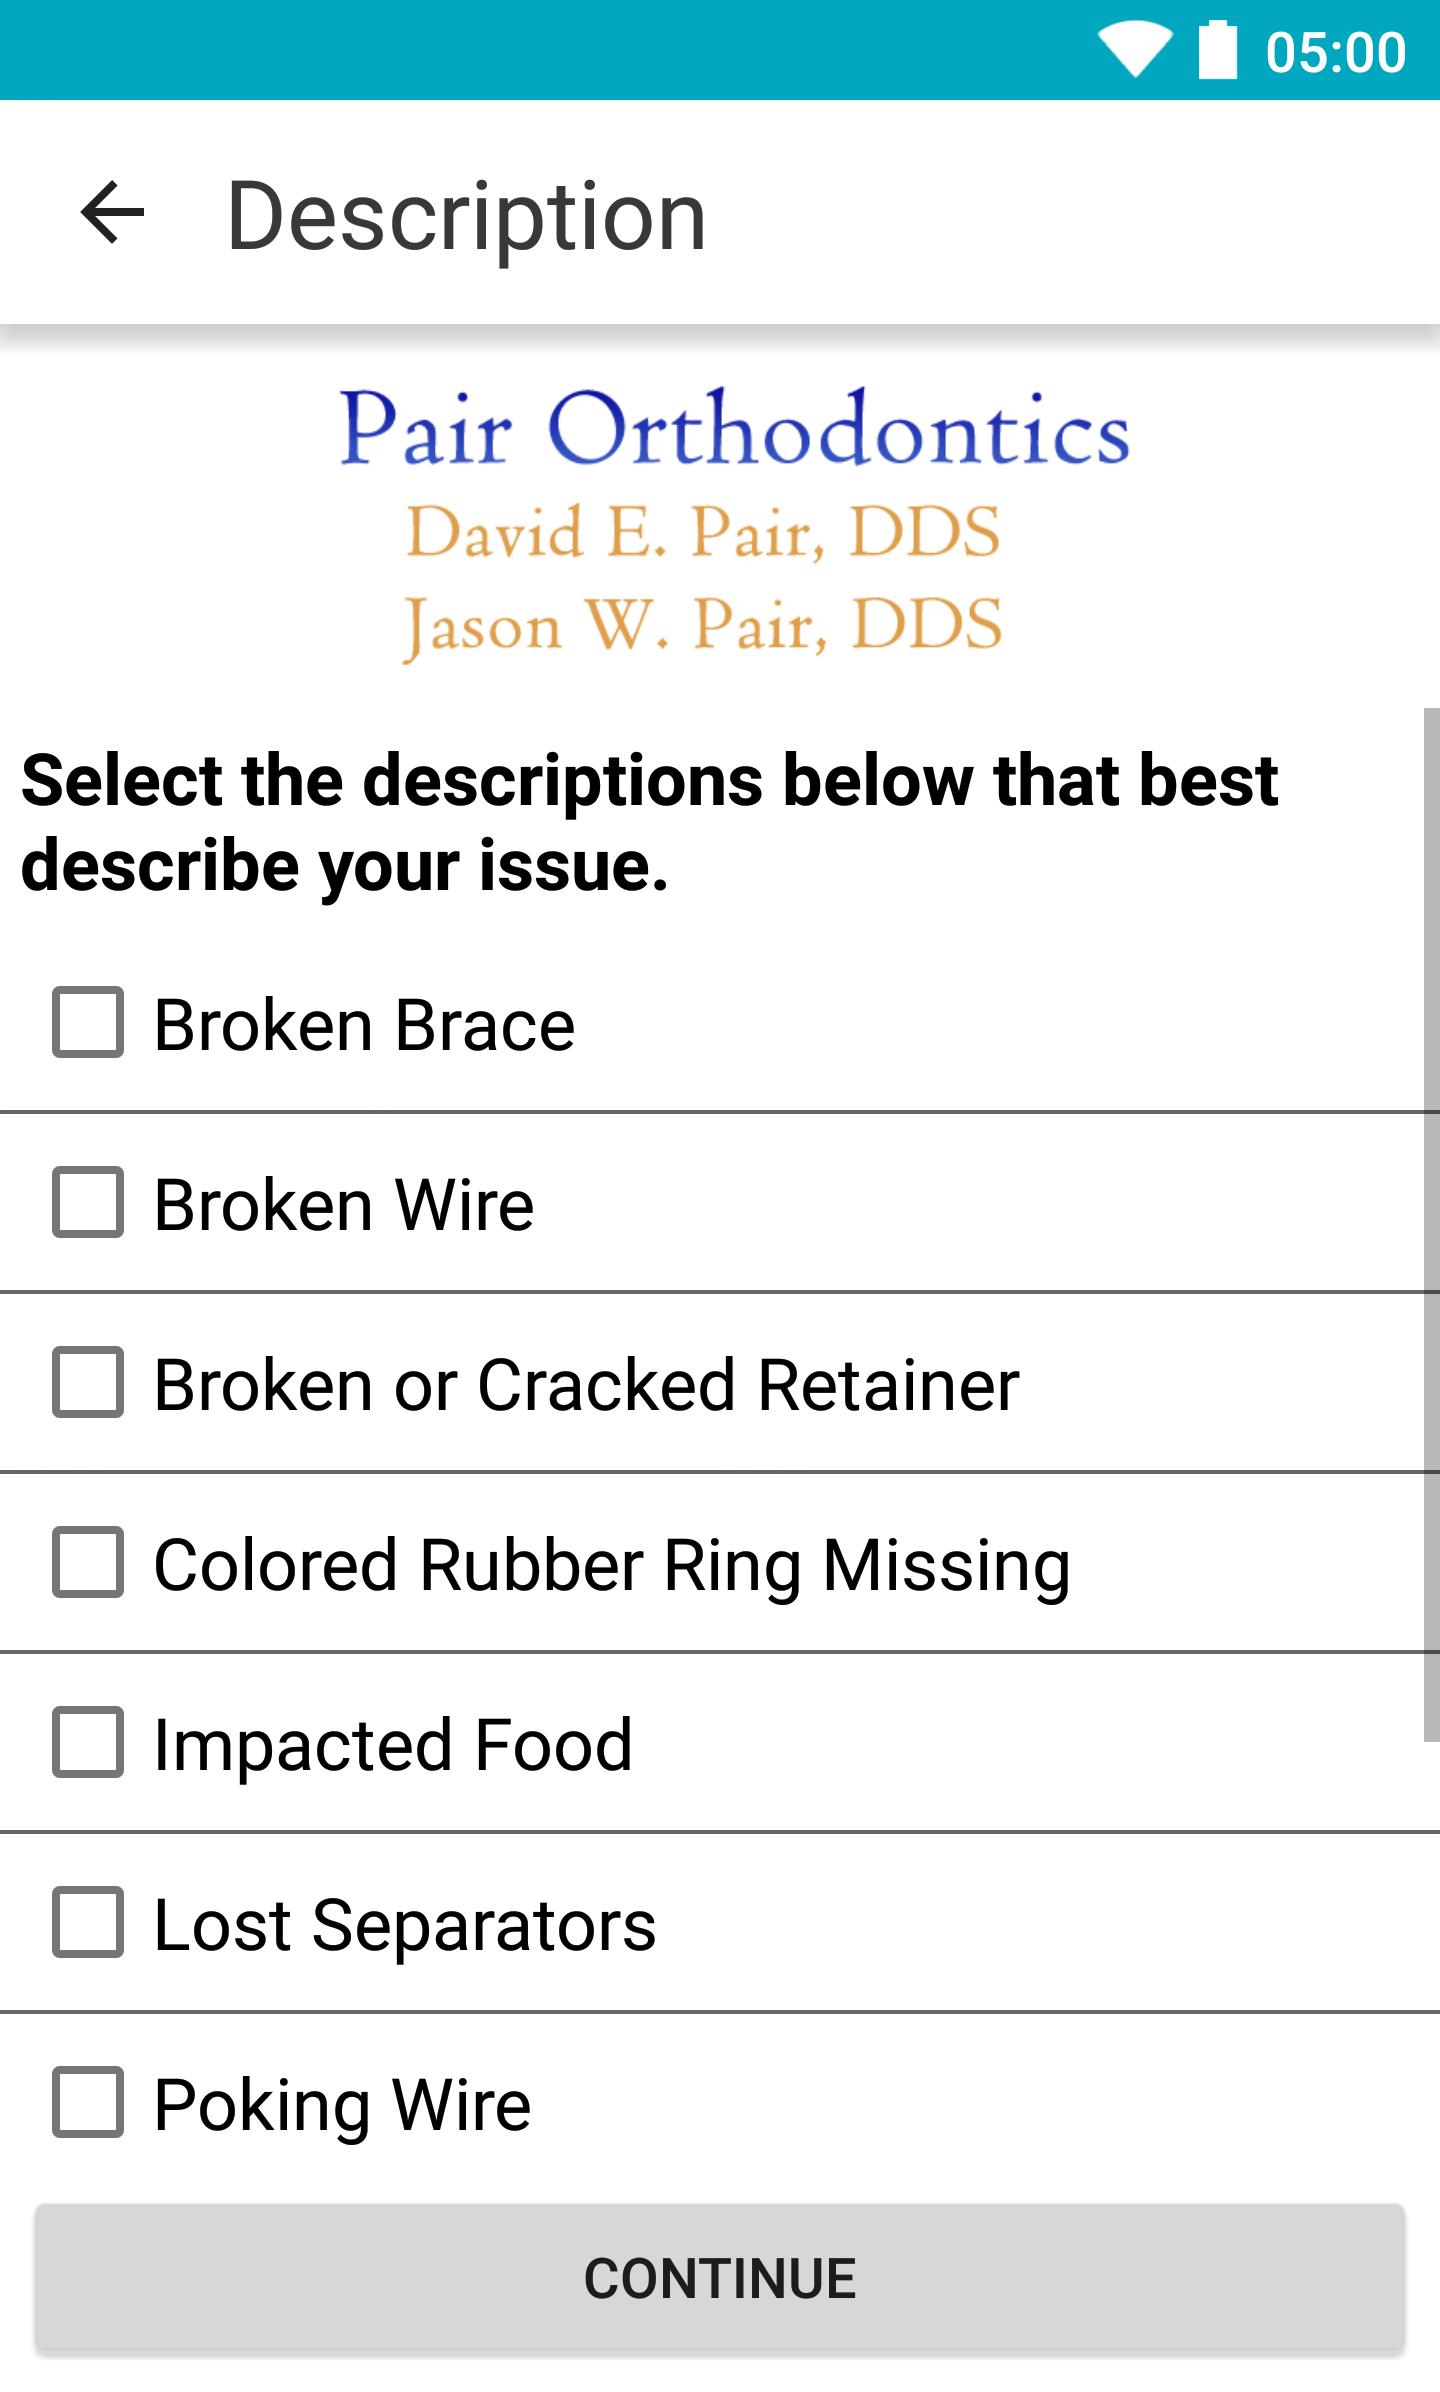This screenshot has height=2392, width=1440.
Task: Check the Broken Brace checkbox
Action: click(x=90, y=1022)
